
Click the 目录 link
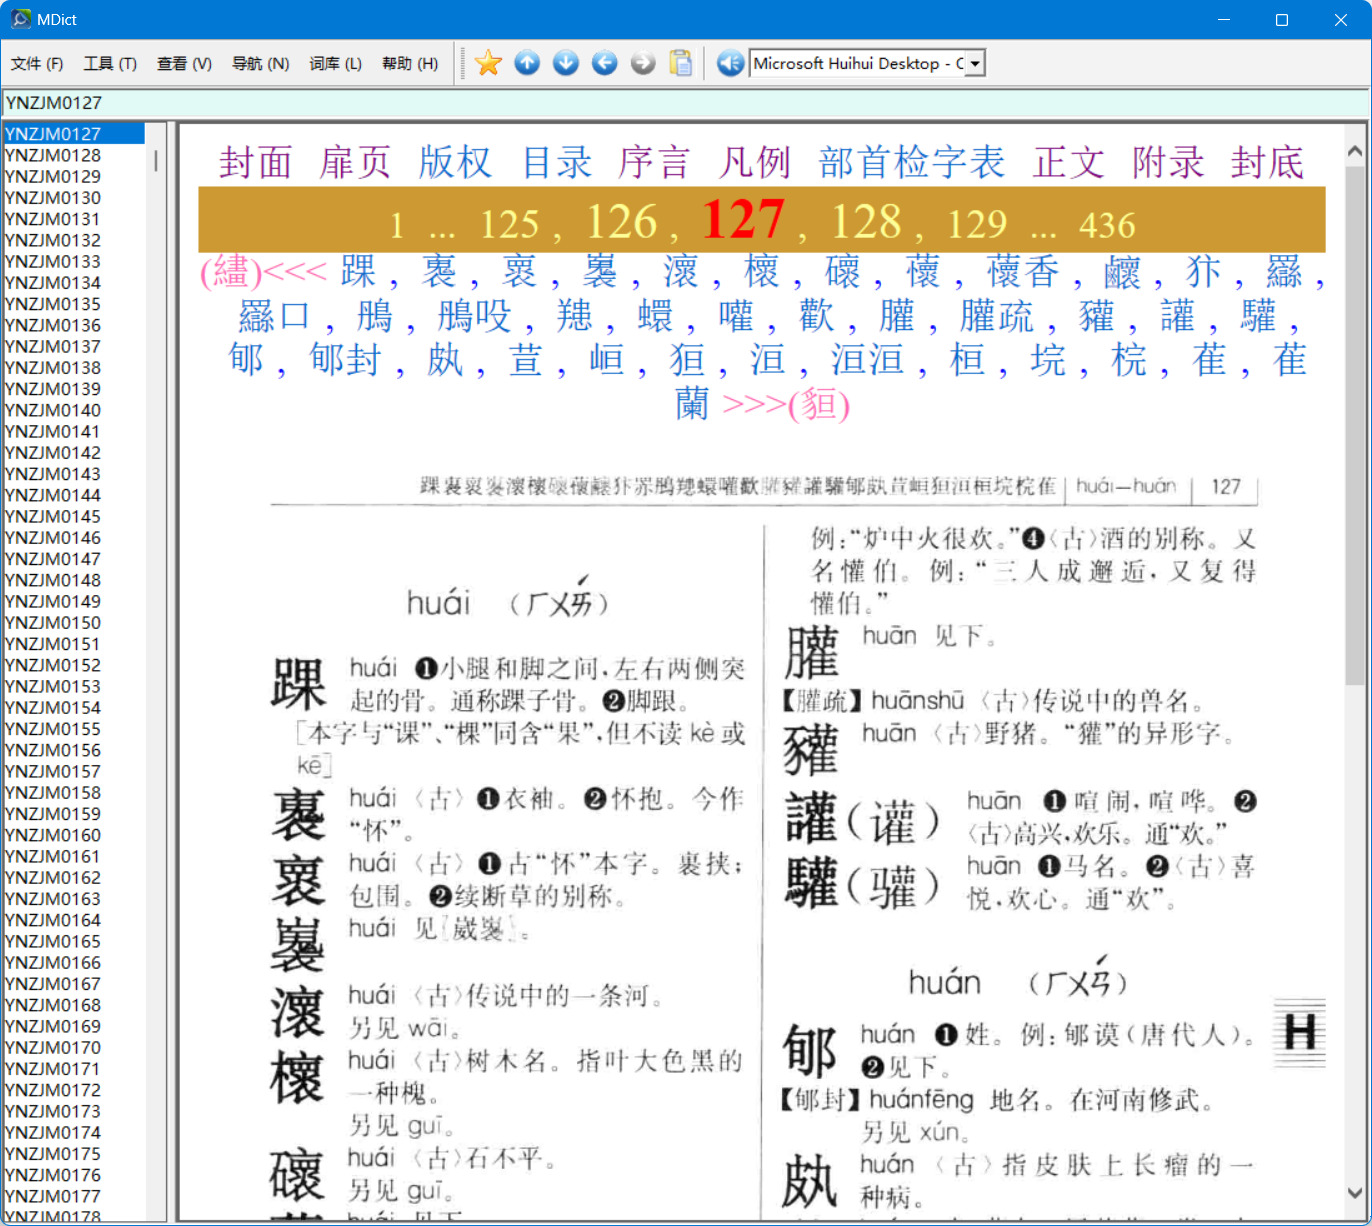click(556, 162)
